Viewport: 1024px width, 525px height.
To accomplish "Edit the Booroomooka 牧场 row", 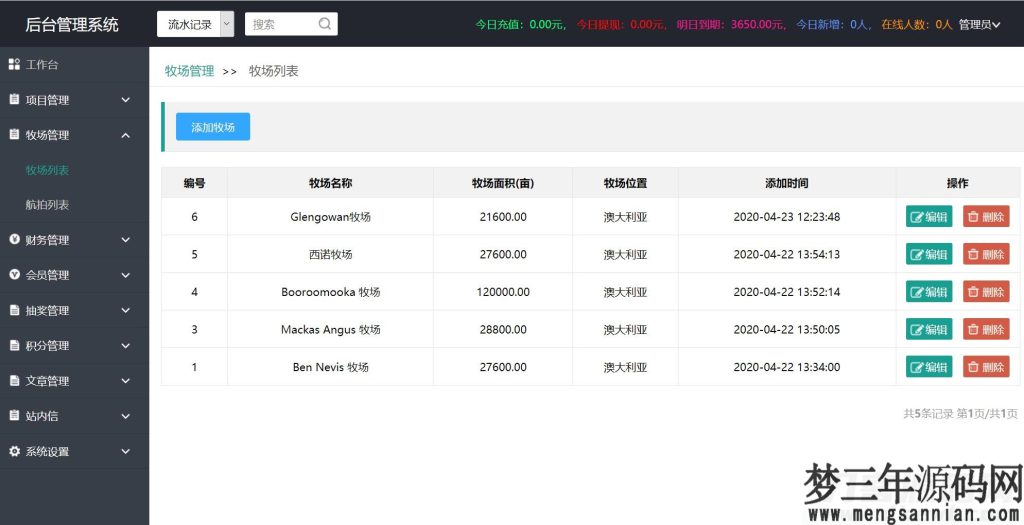I will point(929,292).
